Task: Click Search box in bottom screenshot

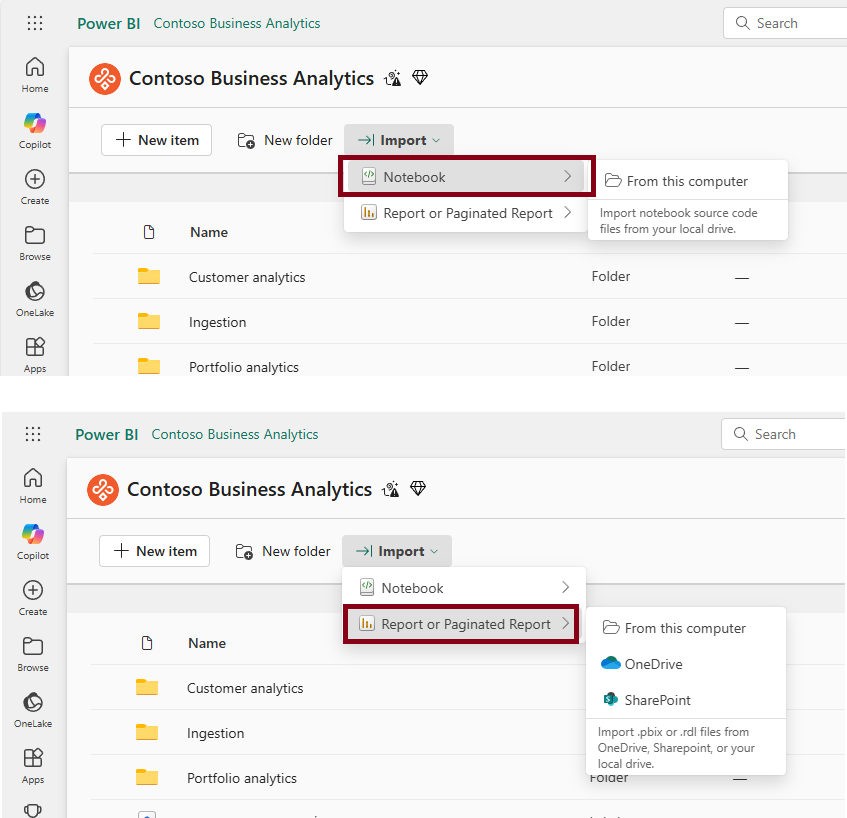Action: point(783,434)
